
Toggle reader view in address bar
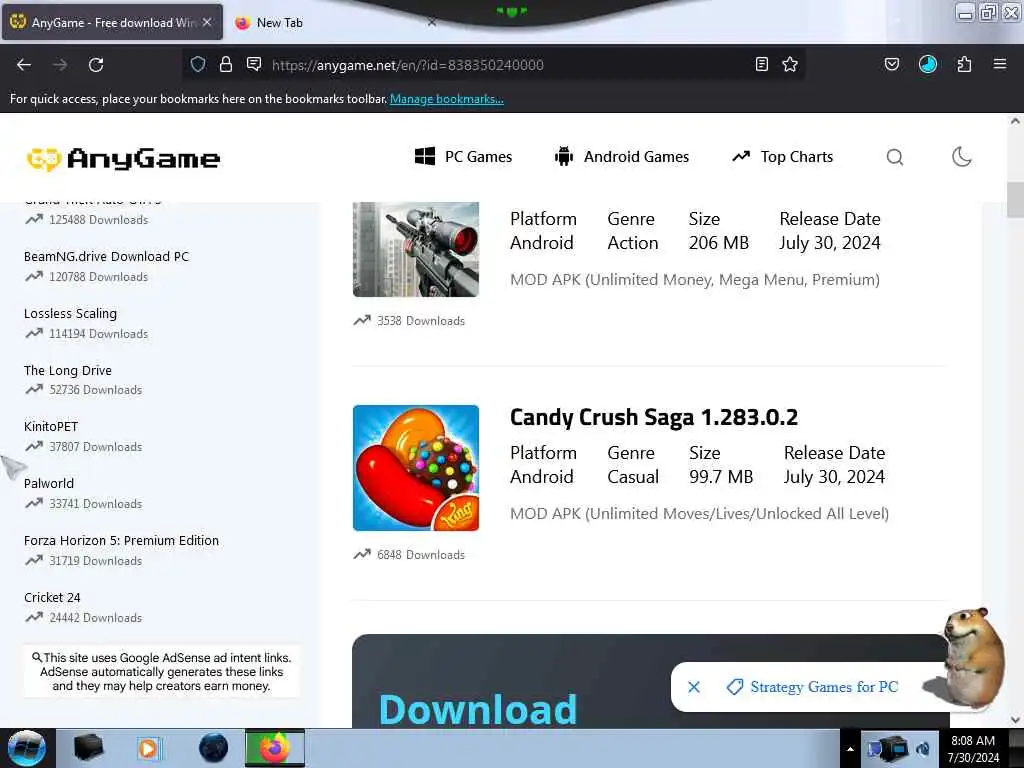[761, 64]
